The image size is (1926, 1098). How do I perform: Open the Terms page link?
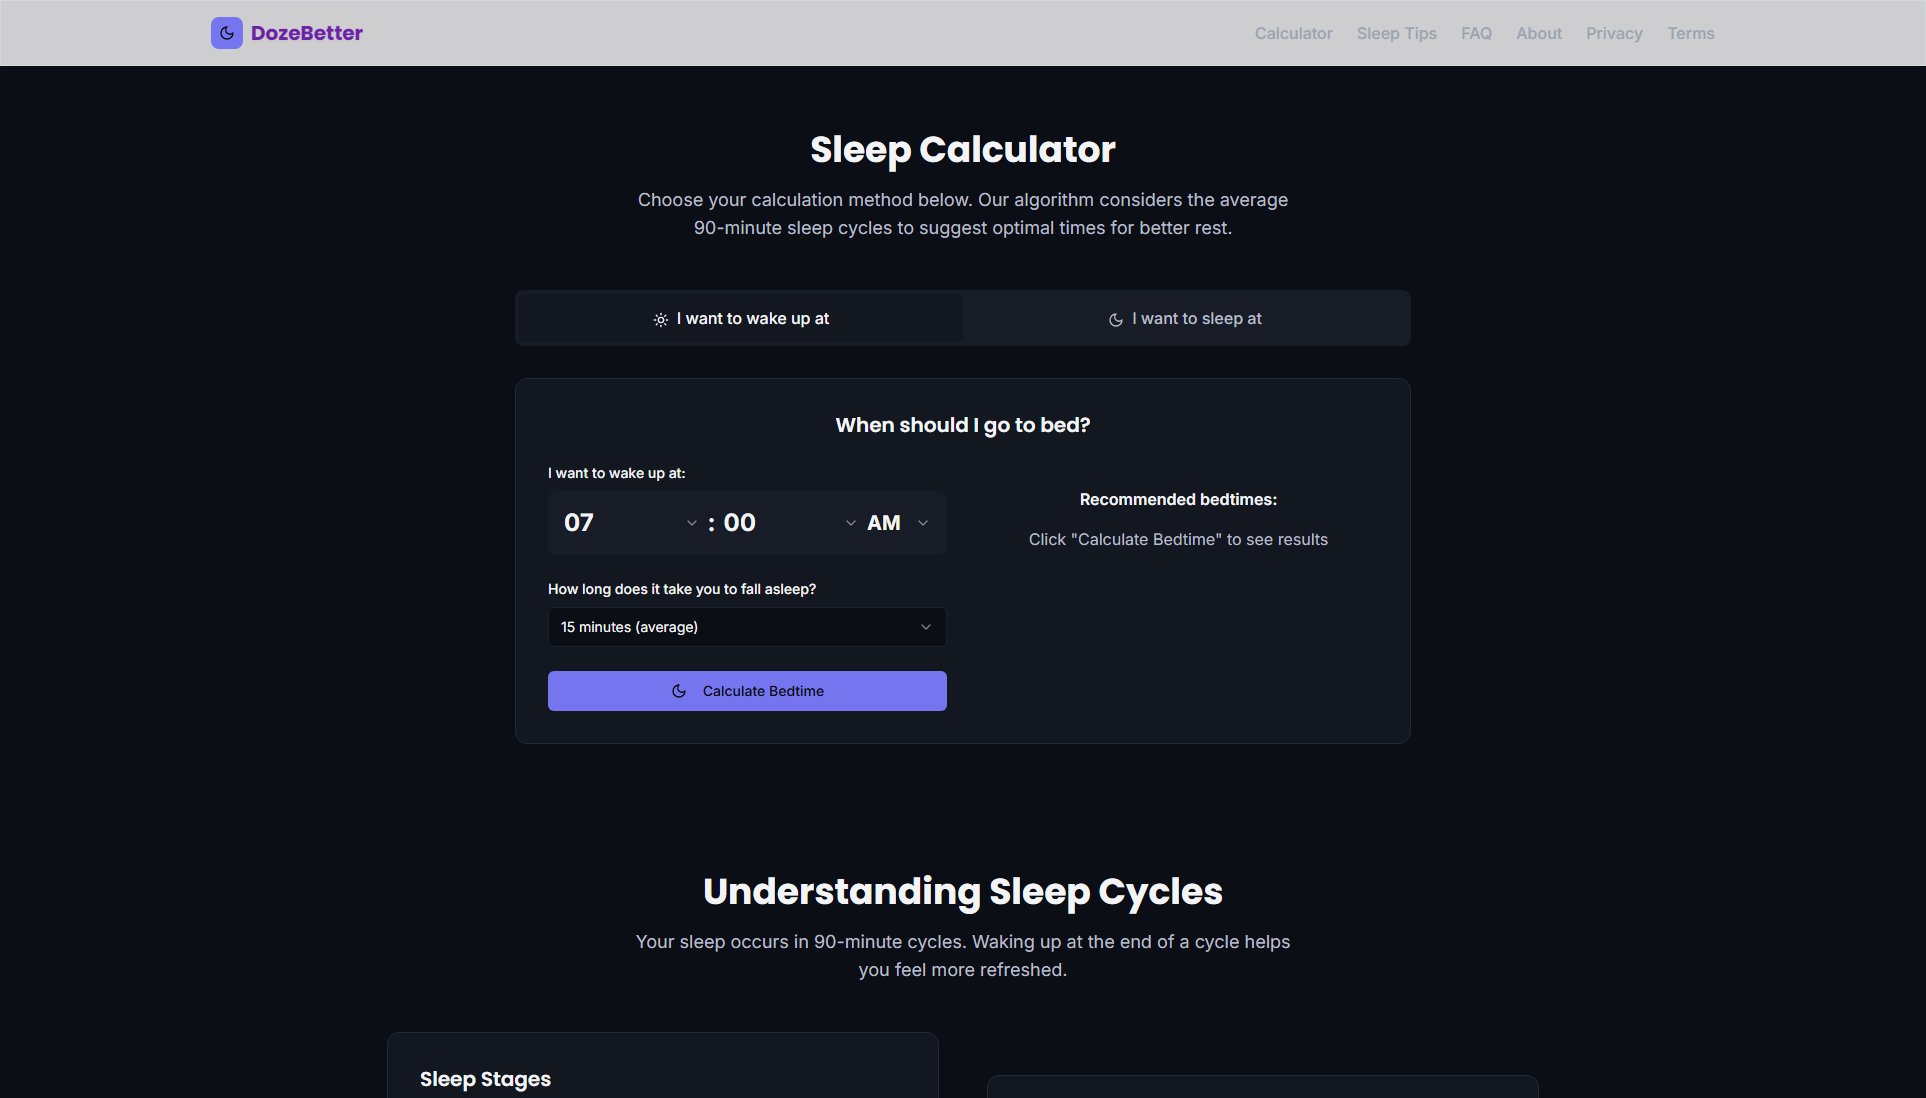(x=1690, y=33)
